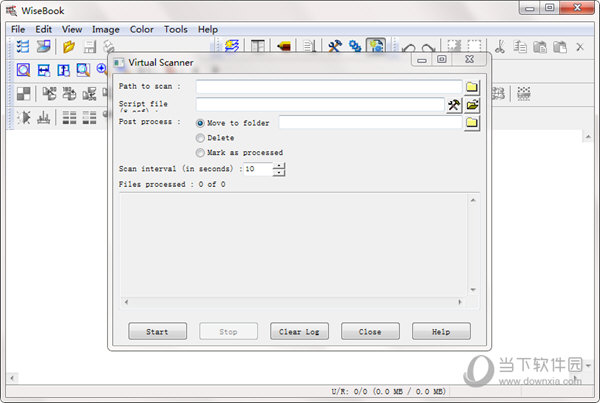Image resolution: width=600 pixels, height=403 pixels.
Task: Click the red pencil eraser toolbar icon
Action: (284, 47)
